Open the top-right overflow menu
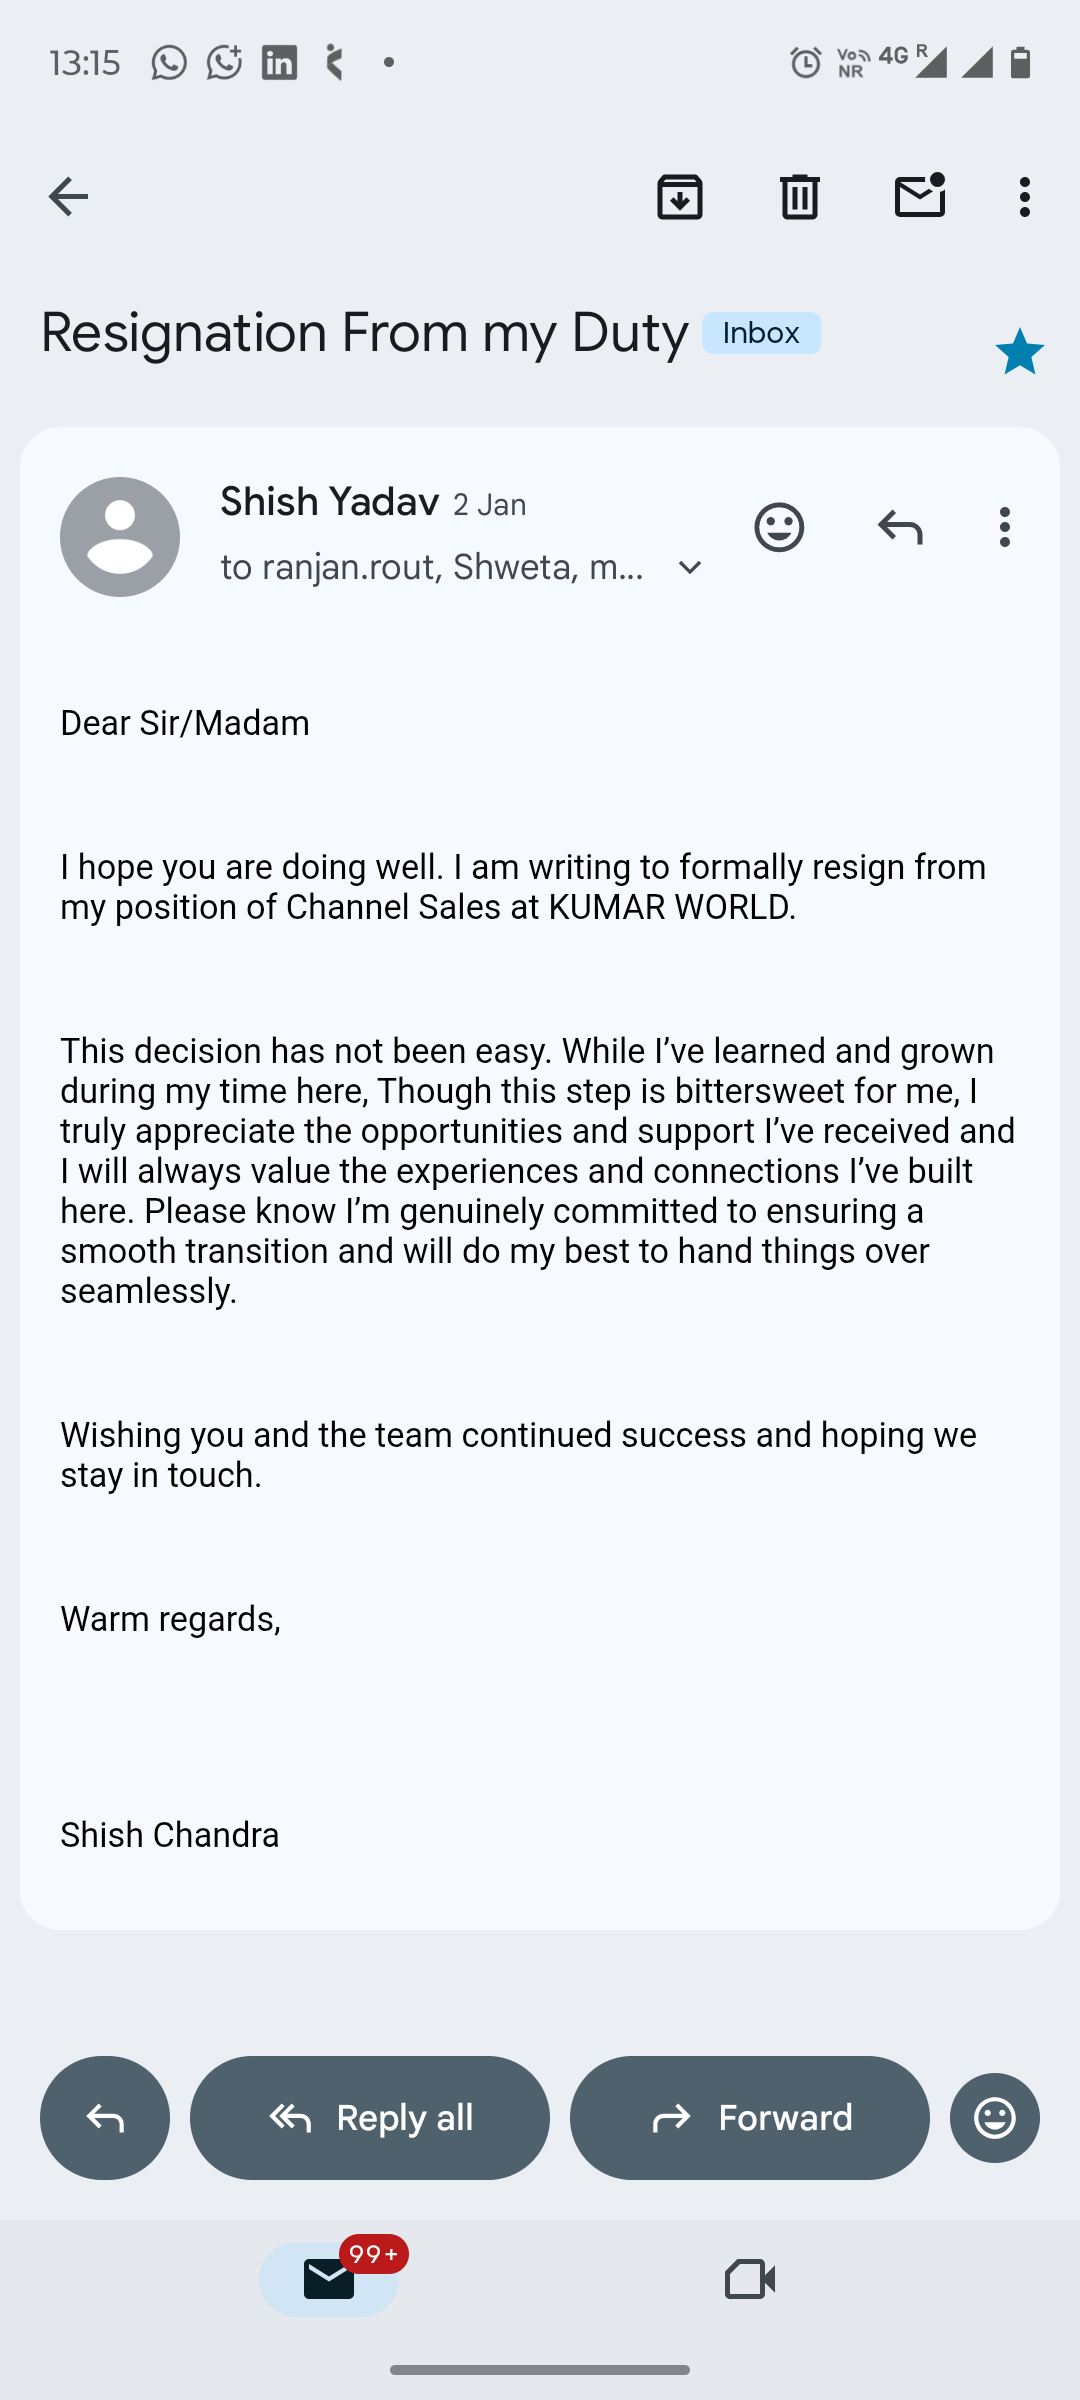Screen dimensions: 1080x2400 (x=1024, y=197)
